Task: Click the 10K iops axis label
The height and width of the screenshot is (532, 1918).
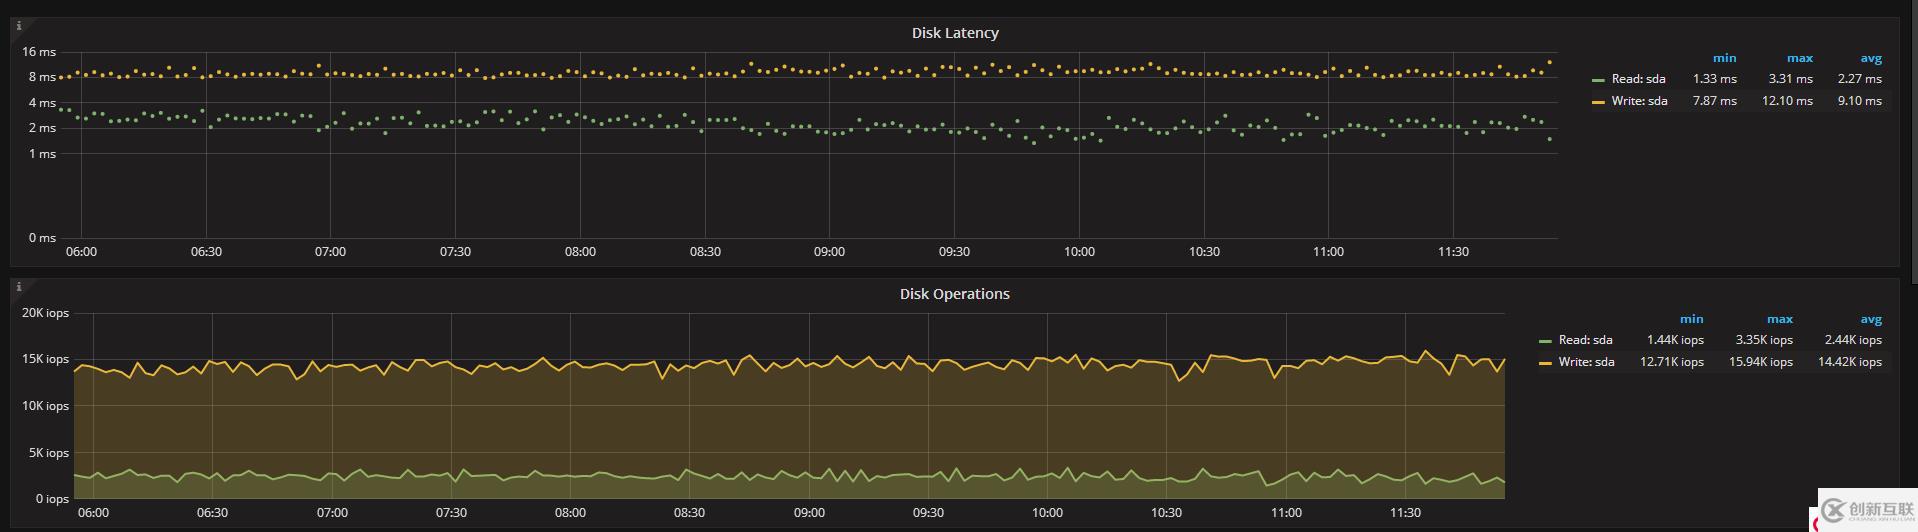Action: point(46,406)
